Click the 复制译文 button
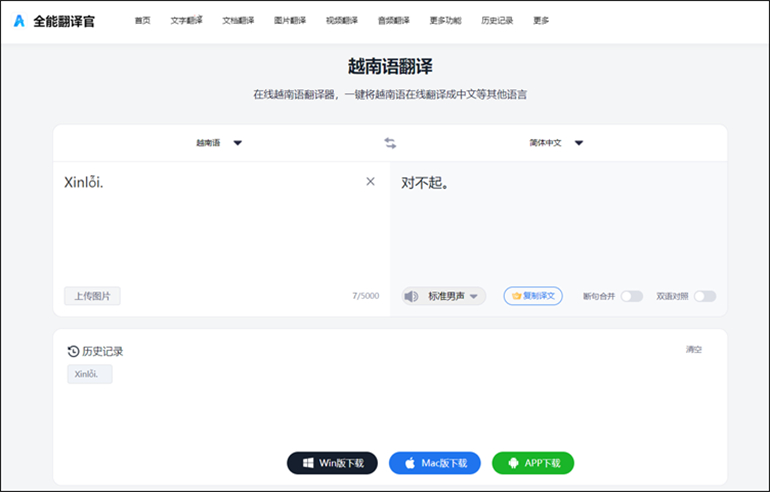Image resolution: width=770 pixels, height=492 pixels. click(533, 296)
